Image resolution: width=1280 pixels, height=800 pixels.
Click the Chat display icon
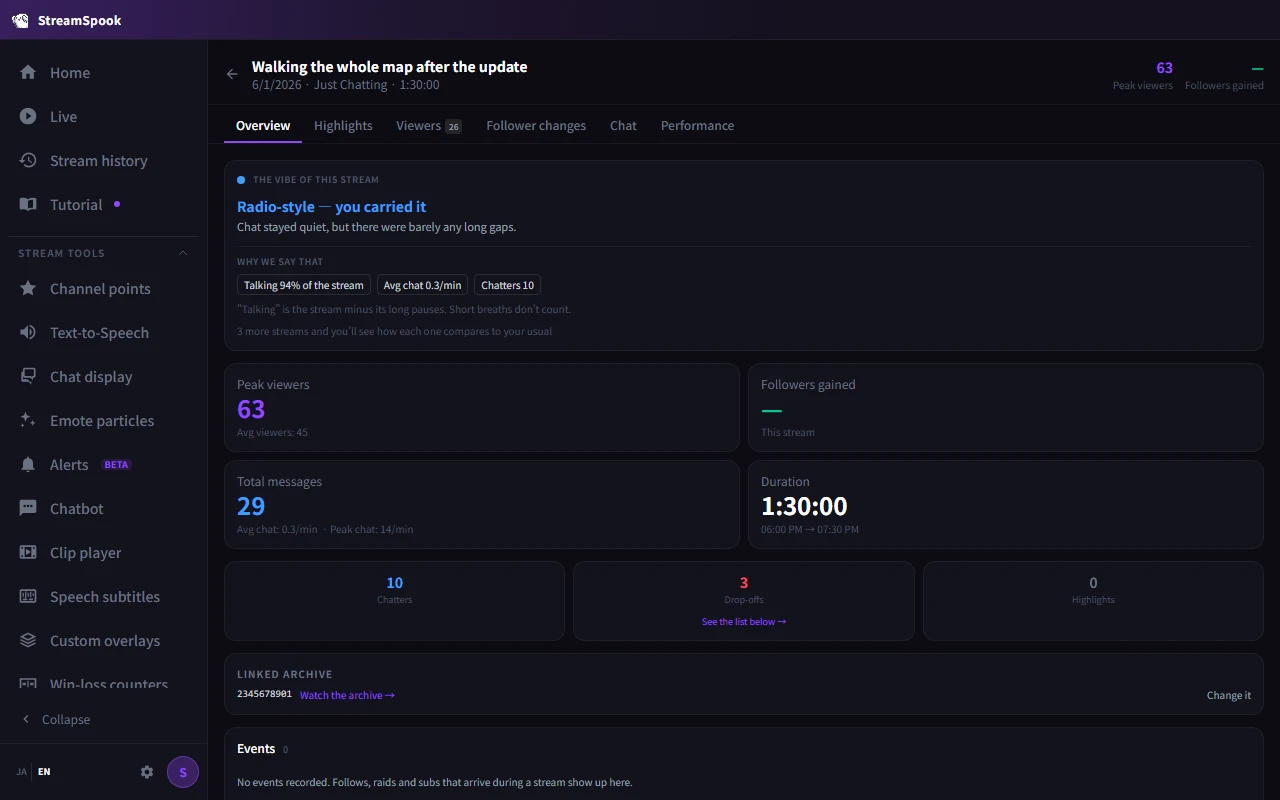[x=28, y=376]
